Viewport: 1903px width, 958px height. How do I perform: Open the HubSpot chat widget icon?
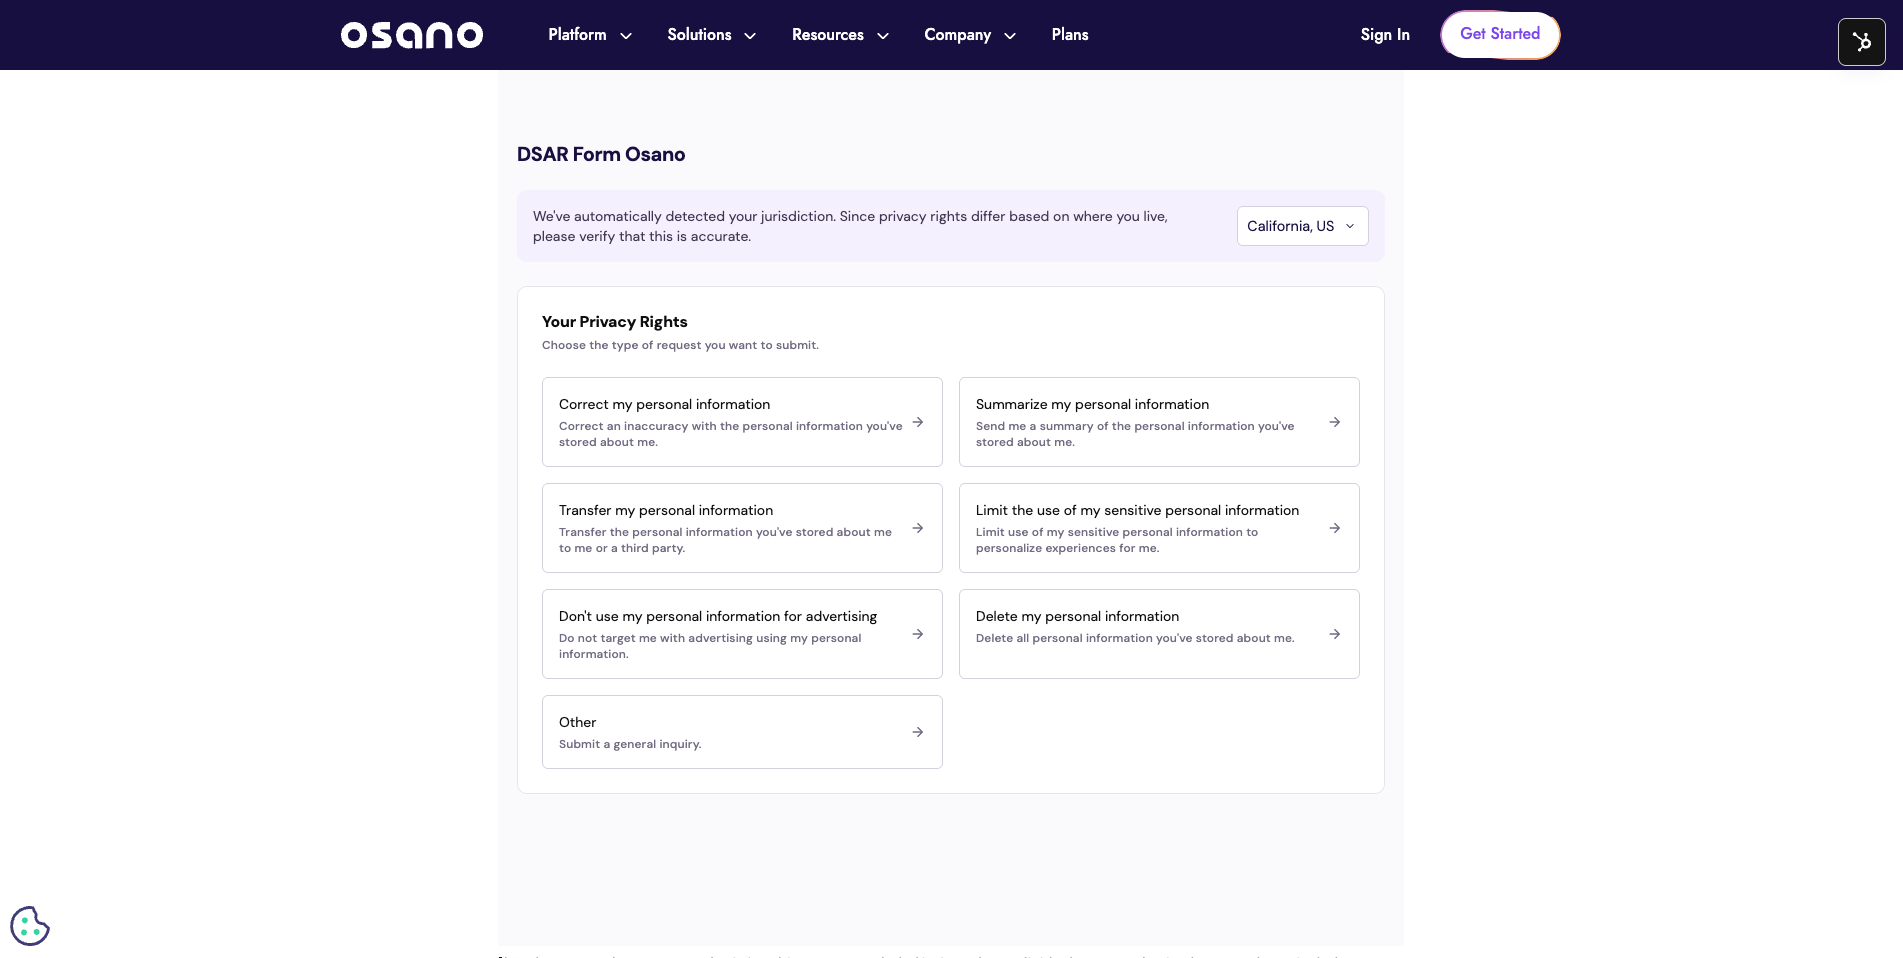point(1861,42)
